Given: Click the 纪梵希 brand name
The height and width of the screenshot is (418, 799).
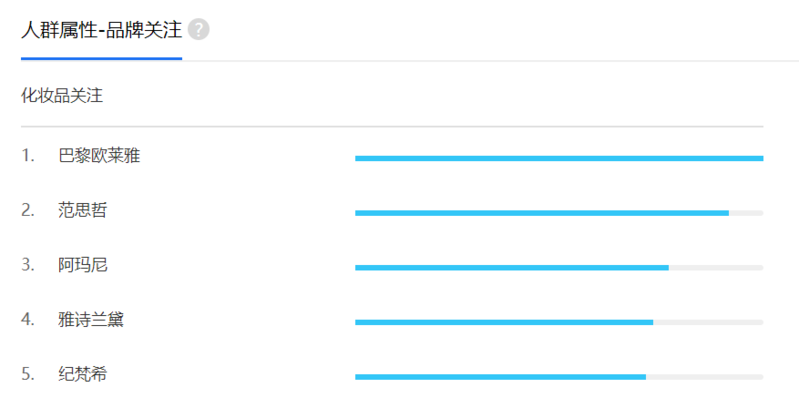Looking at the screenshot, I should pyautogui.click(x=83, y=374).
